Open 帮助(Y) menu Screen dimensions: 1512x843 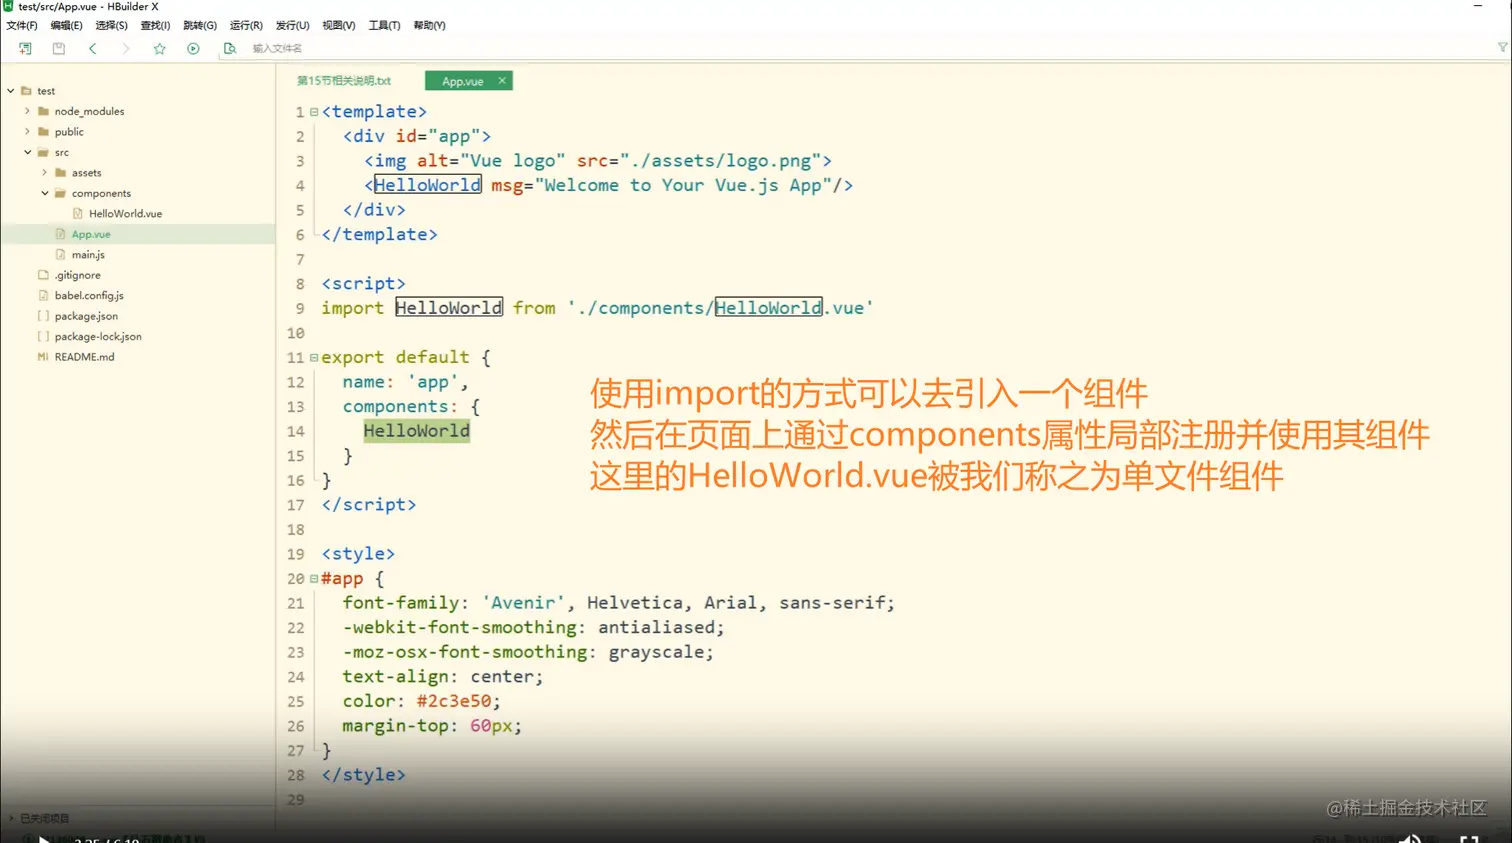pyautogui.click(x=429, y=25)
